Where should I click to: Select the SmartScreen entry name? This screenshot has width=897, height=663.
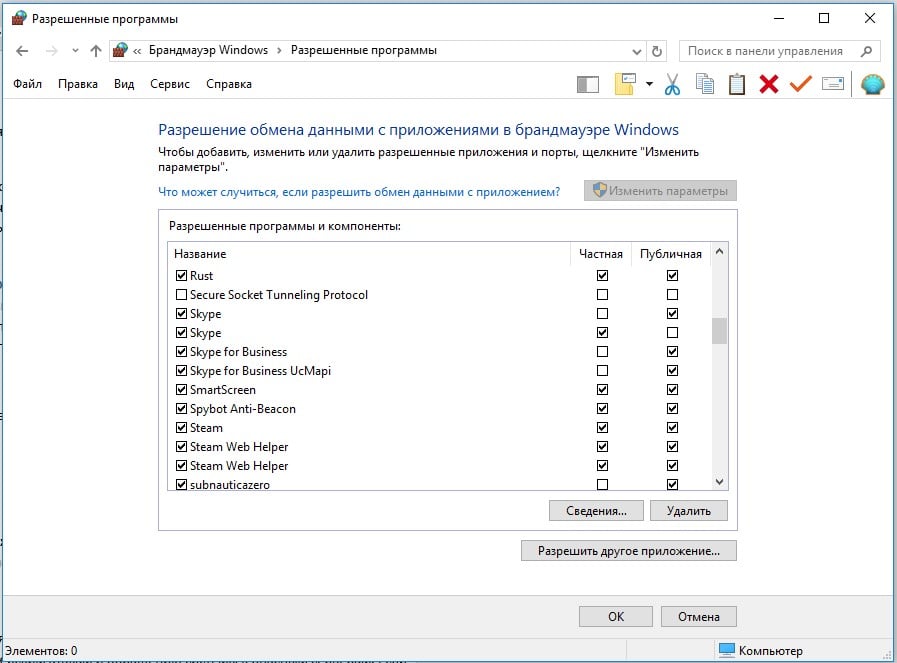(223, 390)
